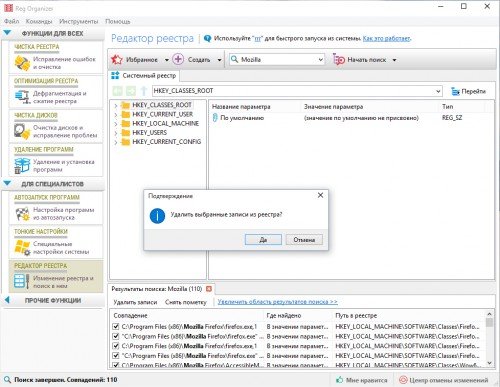Click the Снять пометку button
This screenshot has height=387, width=500.
186,302
